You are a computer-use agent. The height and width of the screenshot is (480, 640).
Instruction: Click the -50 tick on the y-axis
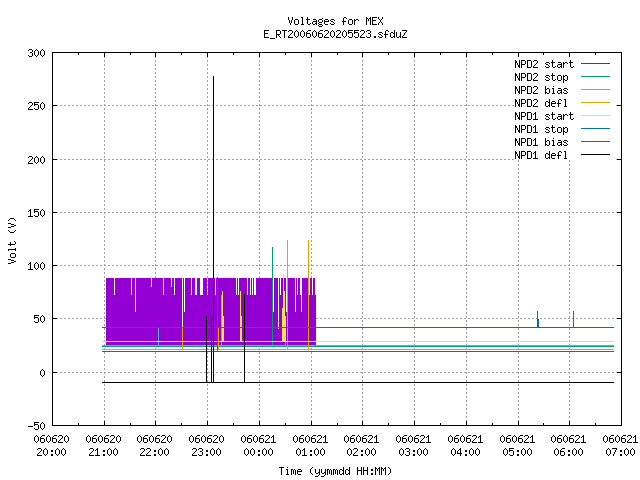pos(36,426)
